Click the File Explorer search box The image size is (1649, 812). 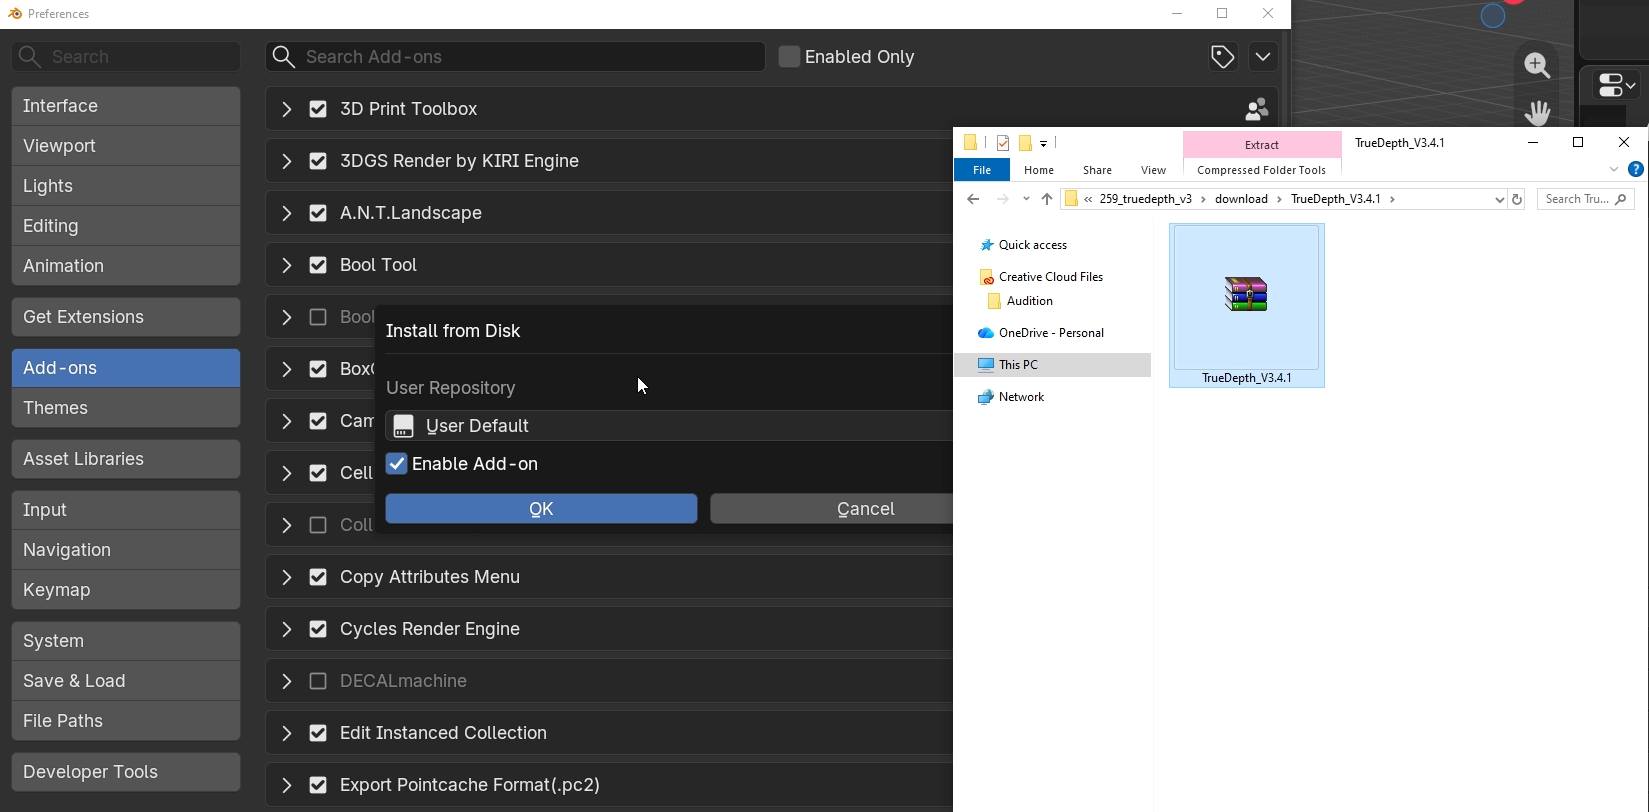coord(1585,199)
